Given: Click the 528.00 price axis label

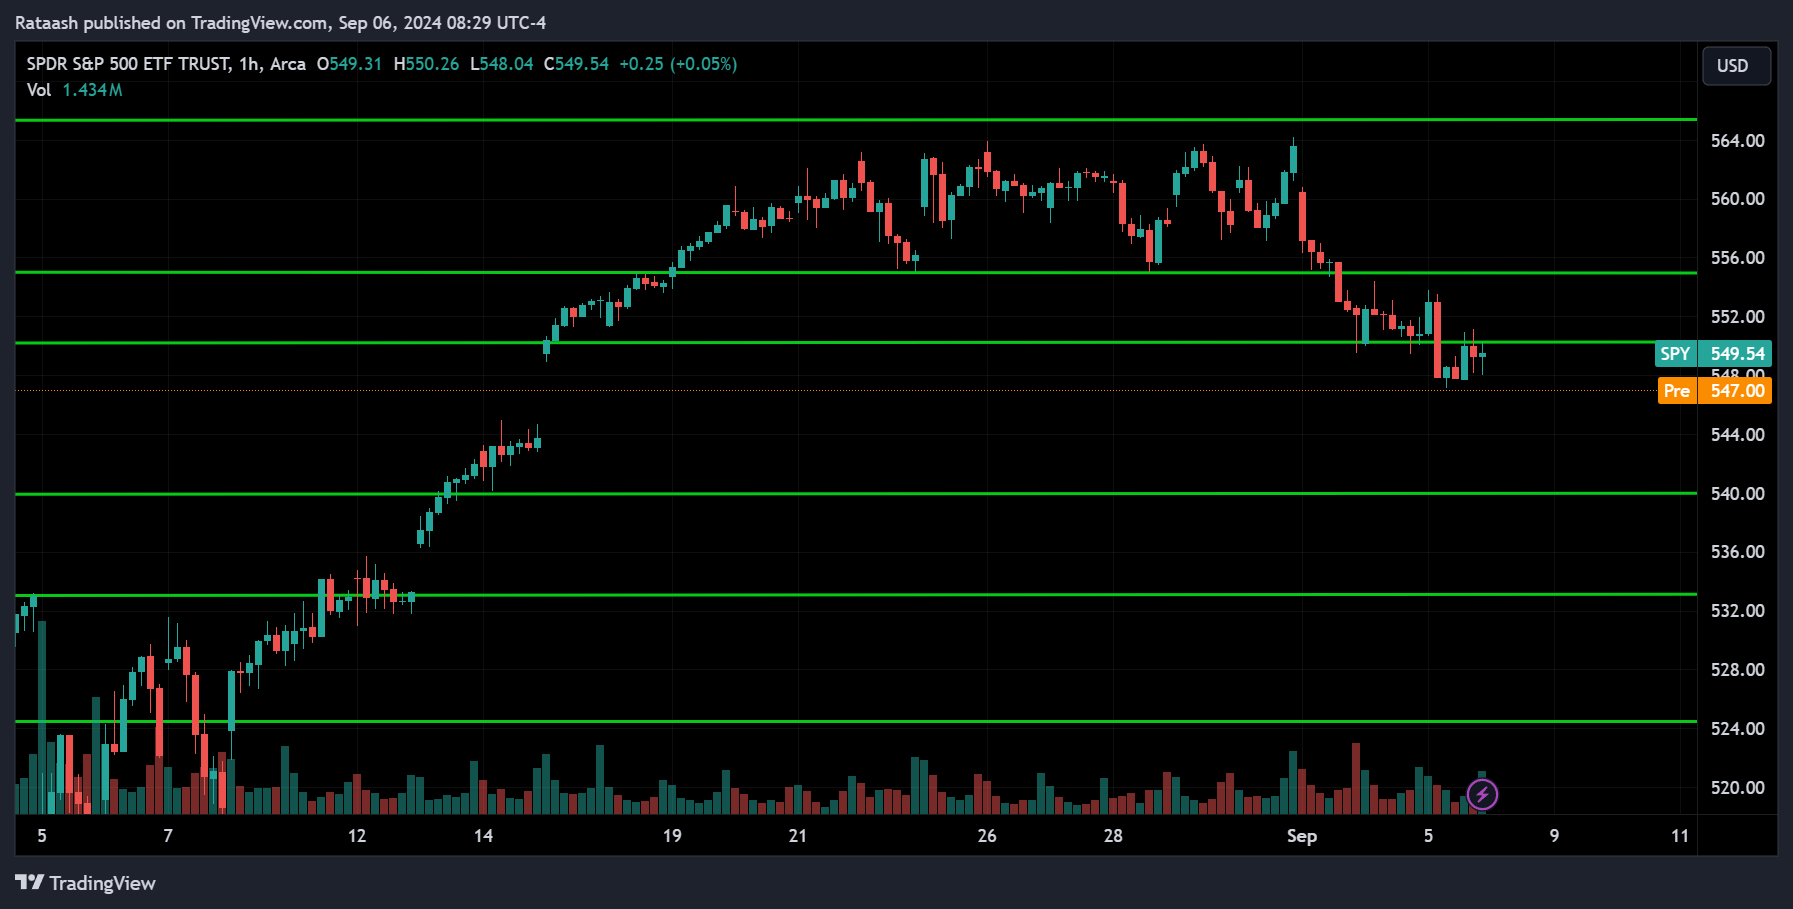Looking at the screenshot, I should [1737, 670].
